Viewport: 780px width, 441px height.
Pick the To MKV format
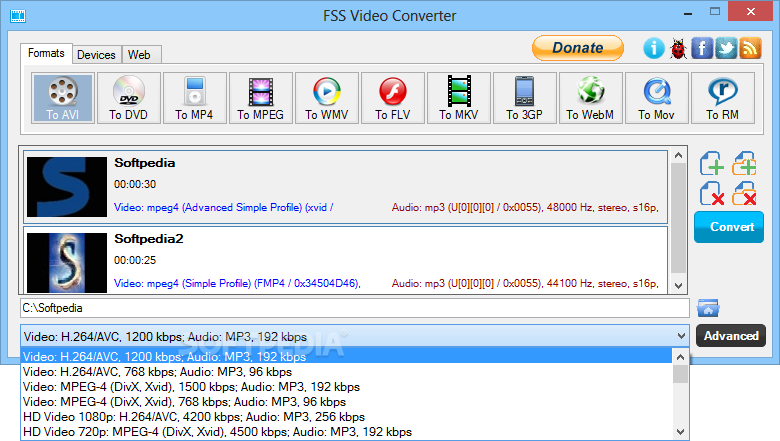[459, 98]
